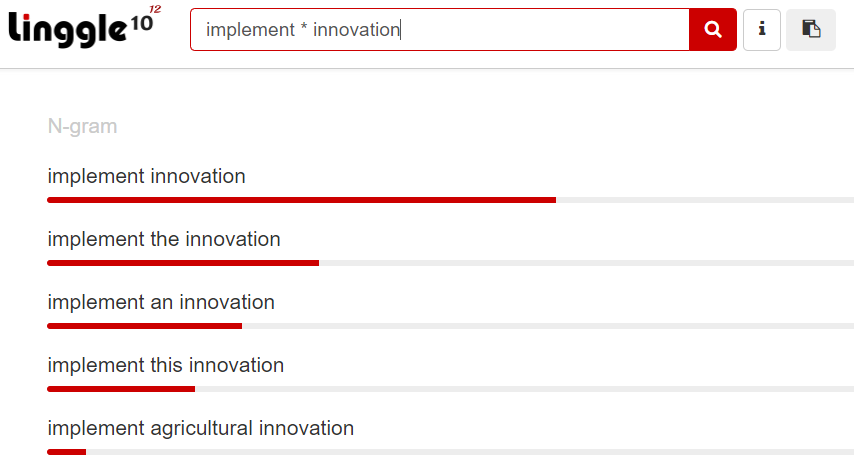Screen dimensions: 854x460
Task: Select the "implement innovation" result
Action: pos(147,176)
